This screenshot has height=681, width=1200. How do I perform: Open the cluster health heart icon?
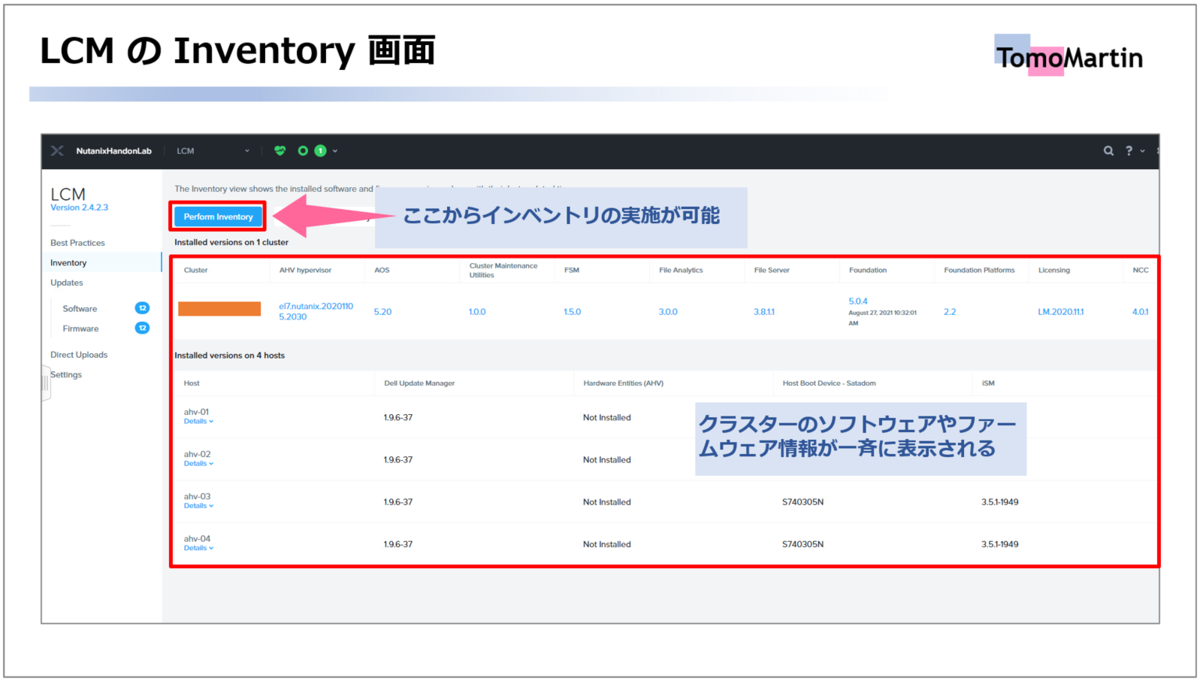(x=280, y=151)
